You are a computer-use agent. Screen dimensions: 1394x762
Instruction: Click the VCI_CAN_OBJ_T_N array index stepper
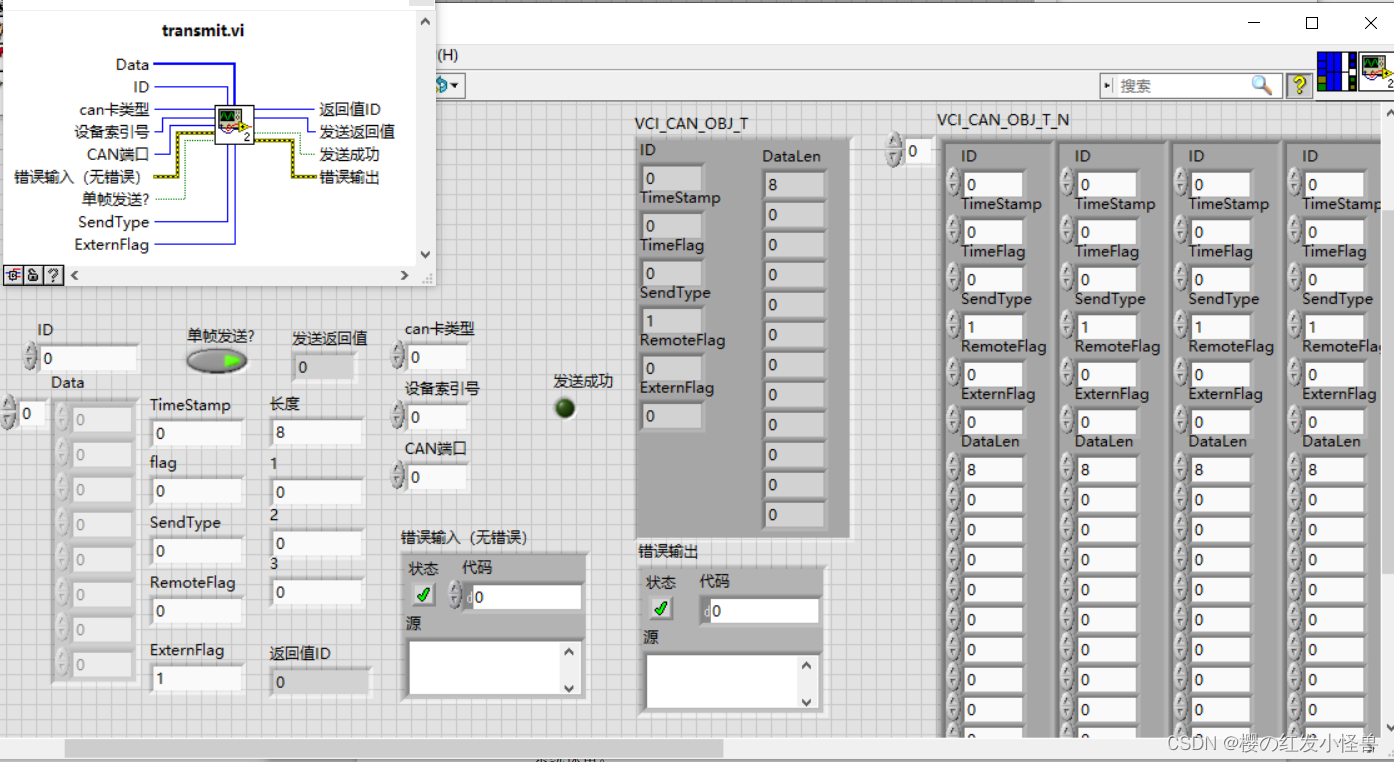[x=894, y=151]
